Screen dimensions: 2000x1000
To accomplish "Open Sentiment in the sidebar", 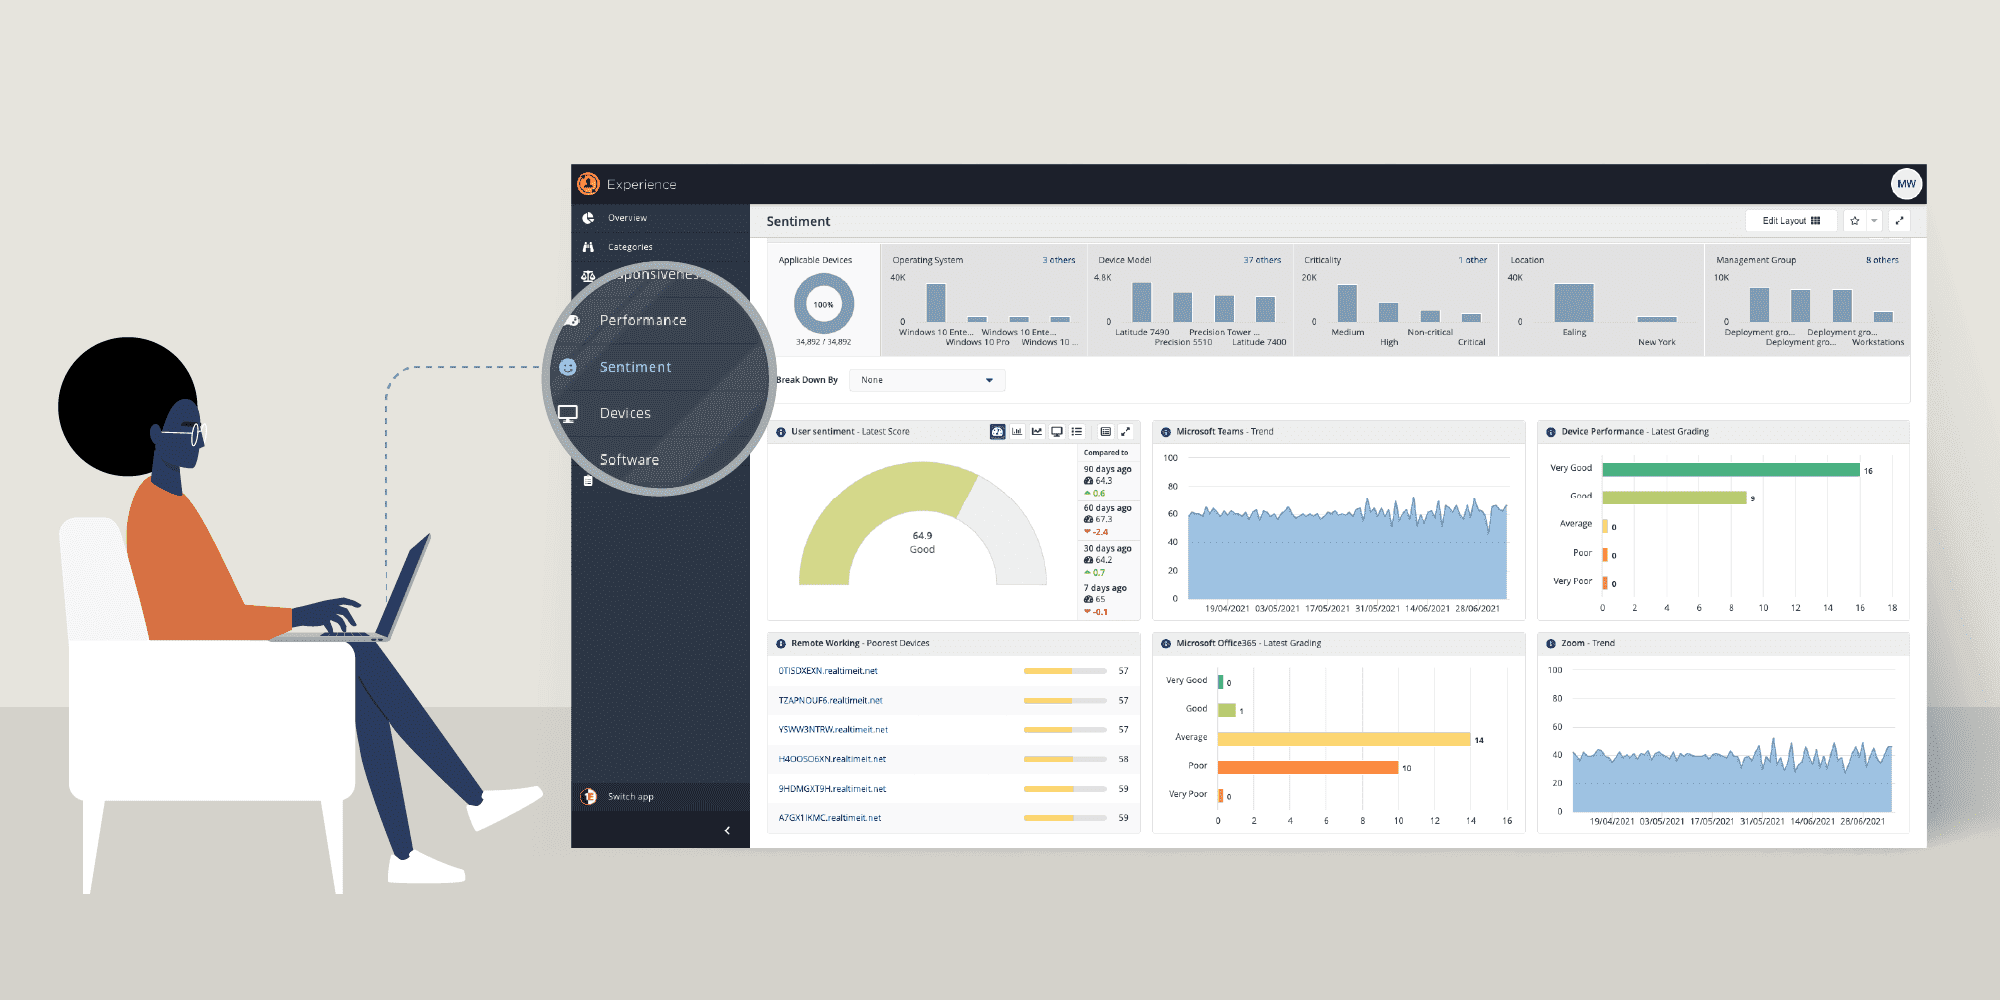I will pyautogui.click(x=635, y=367).
